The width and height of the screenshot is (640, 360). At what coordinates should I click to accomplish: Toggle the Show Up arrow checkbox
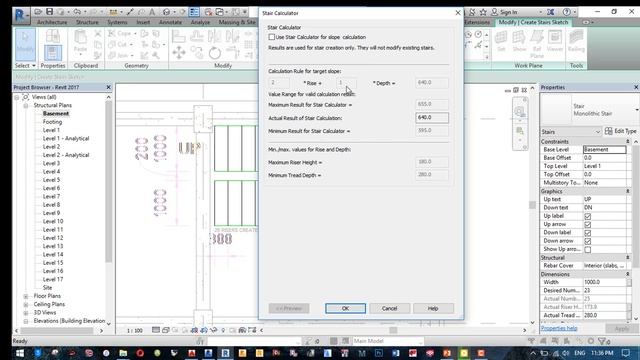587,249
